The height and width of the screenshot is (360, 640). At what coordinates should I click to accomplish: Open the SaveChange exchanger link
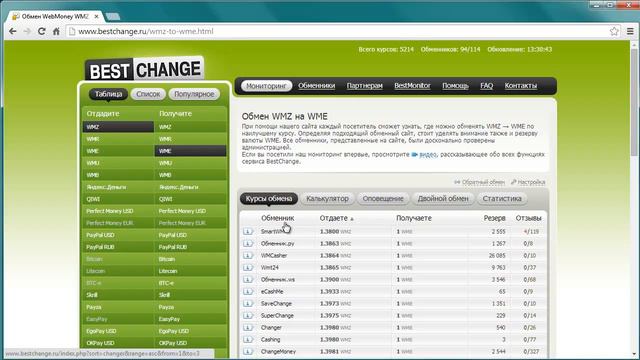[276, 304]
